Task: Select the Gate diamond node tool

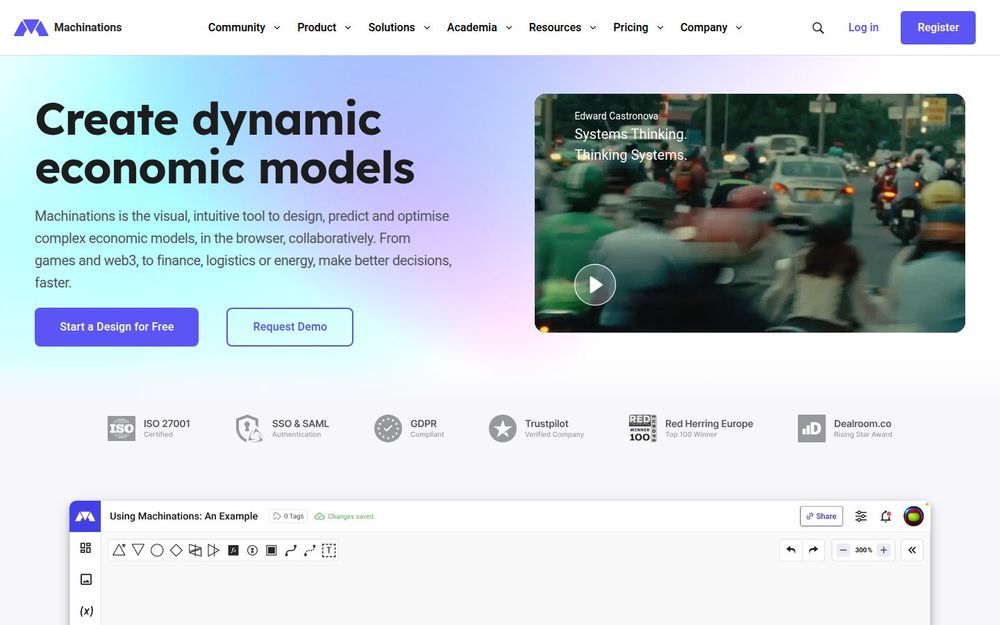Action: 176,550
